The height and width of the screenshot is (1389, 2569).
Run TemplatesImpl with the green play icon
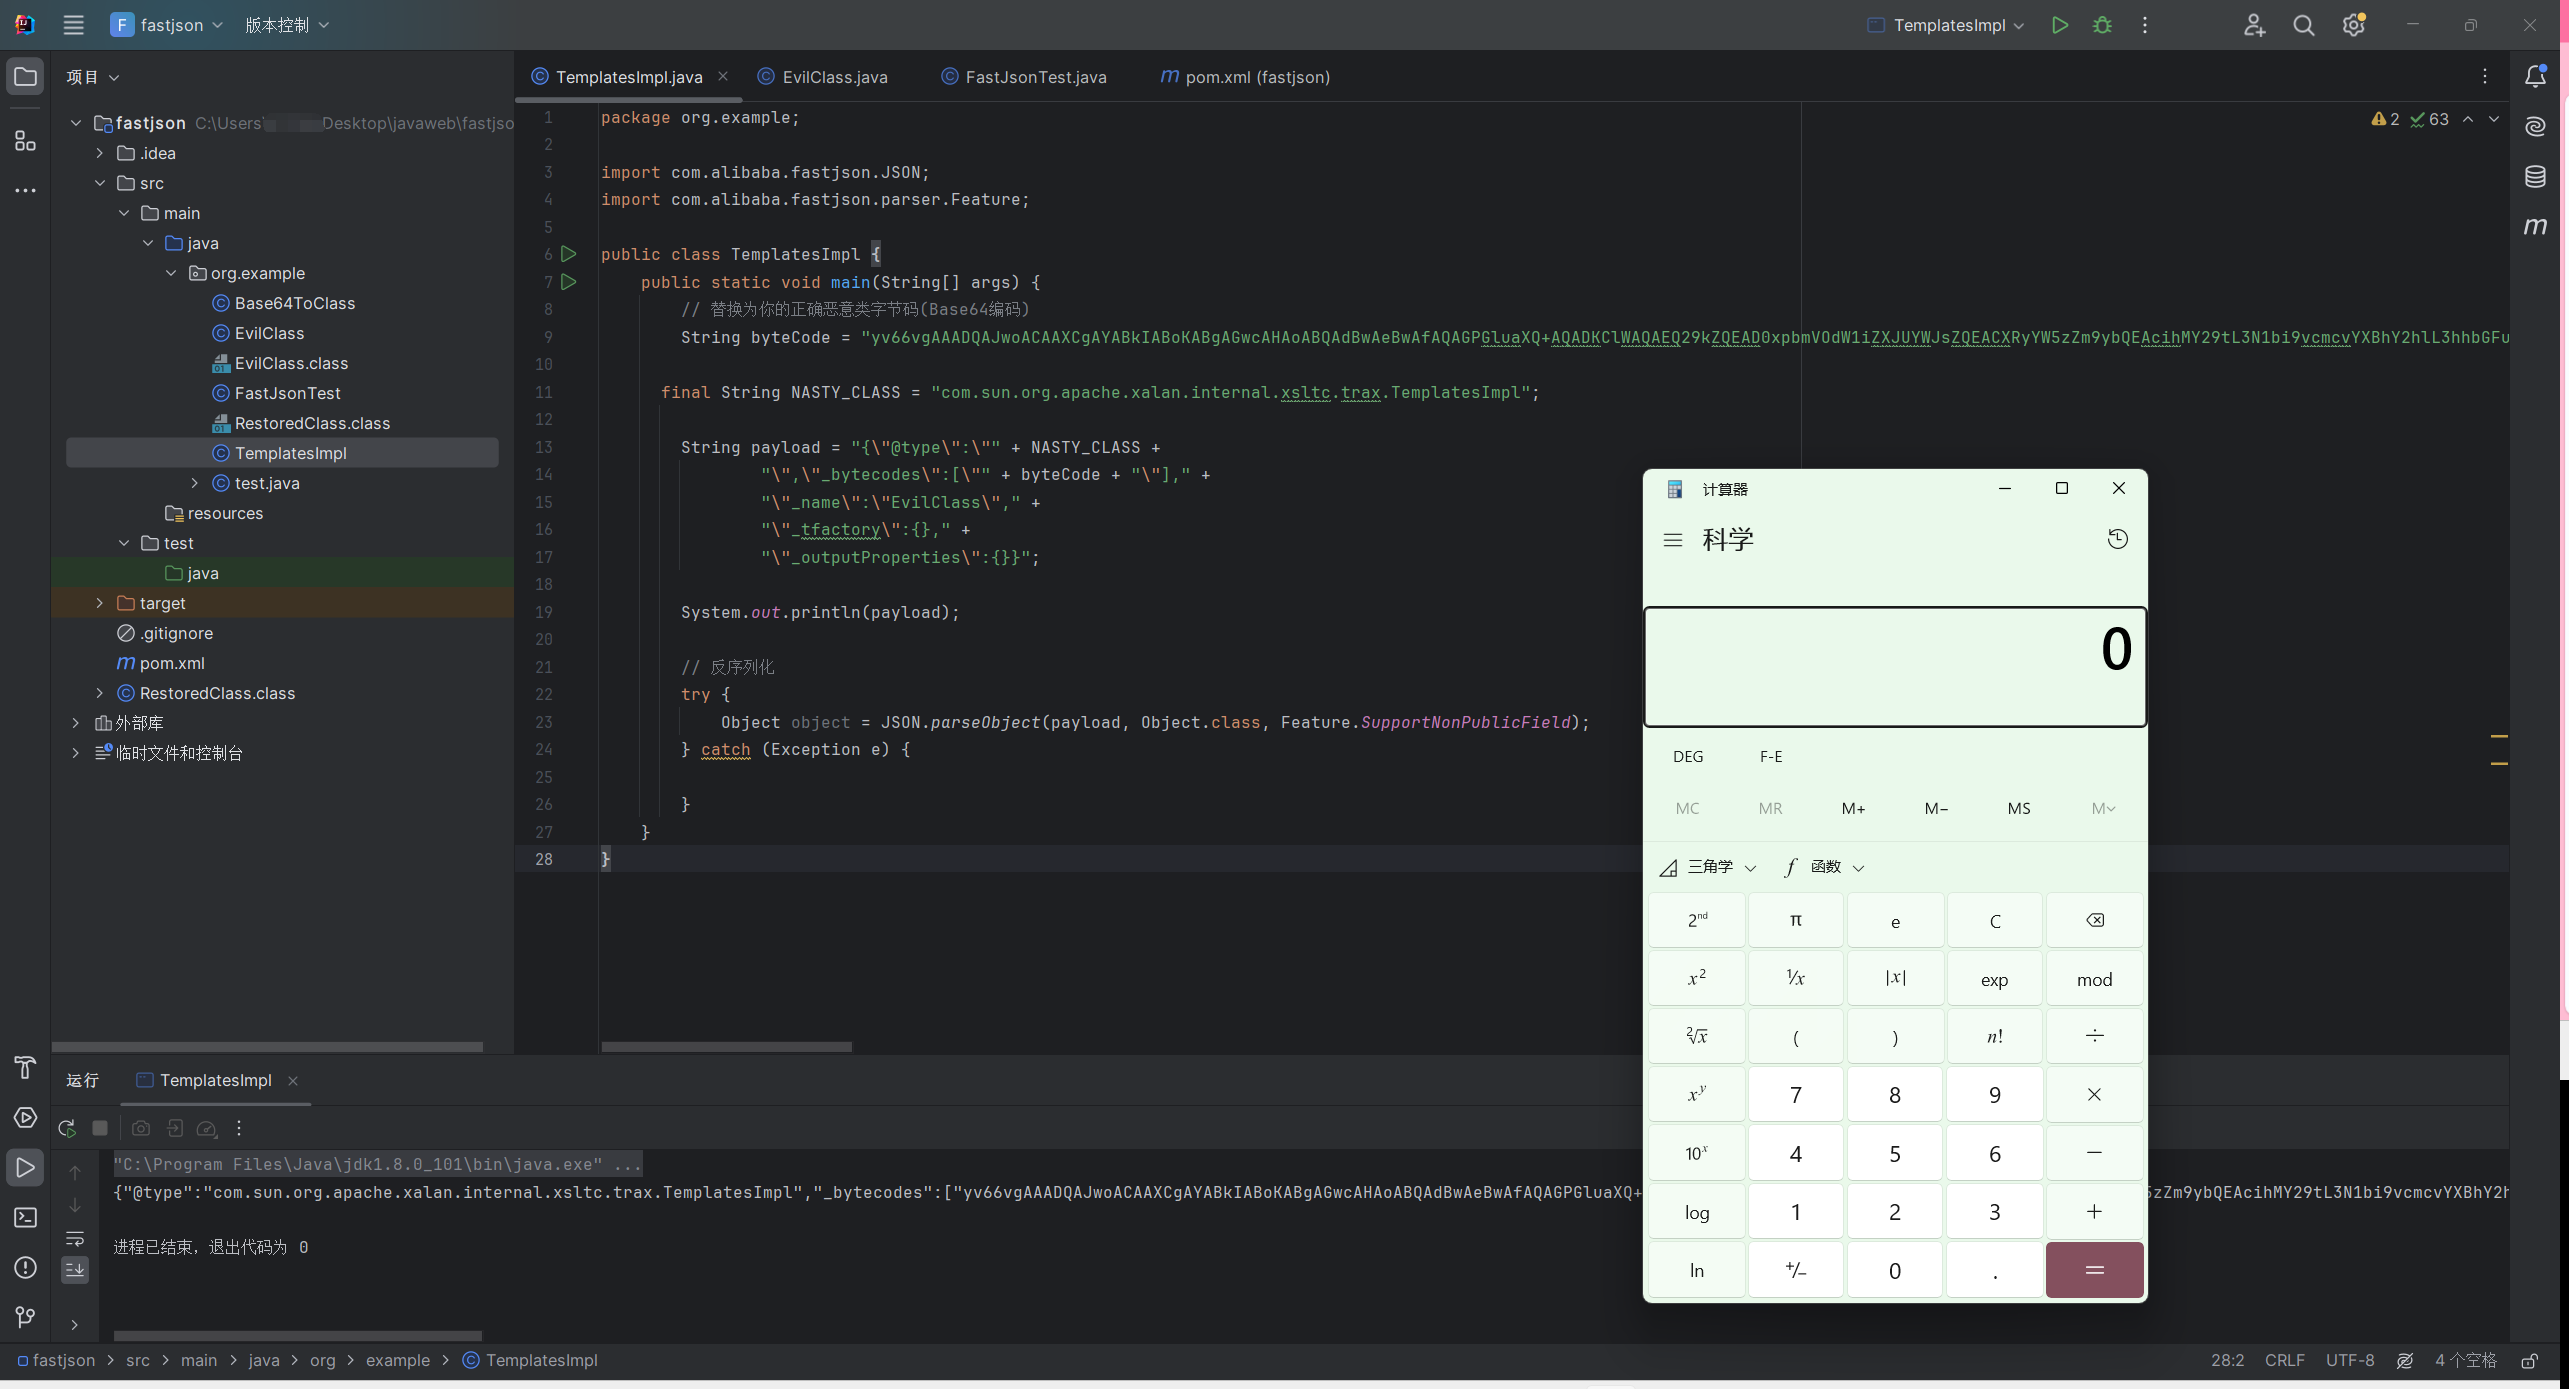(2059, 25)
